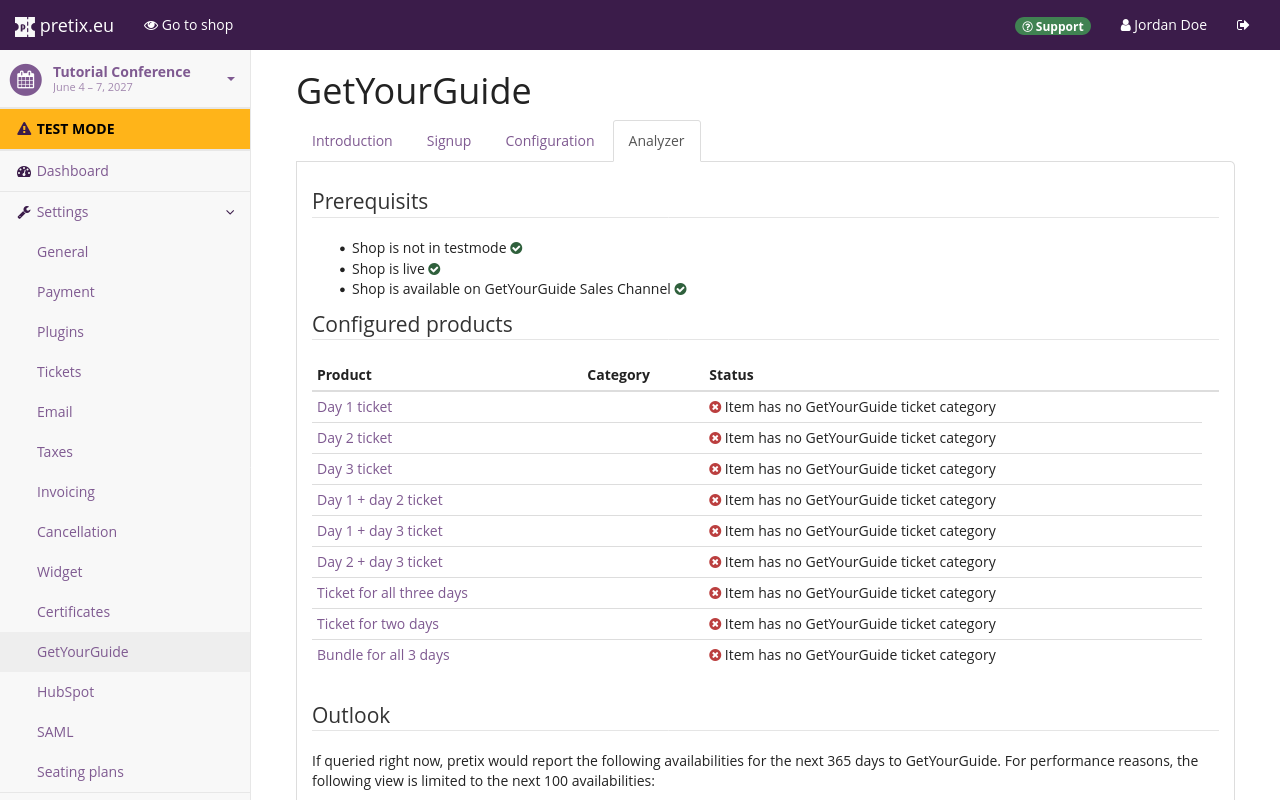The height and width of the screenshot is (800, 1280).
Task: Open the Day 1 ticket product link
Action: point(354,406)
